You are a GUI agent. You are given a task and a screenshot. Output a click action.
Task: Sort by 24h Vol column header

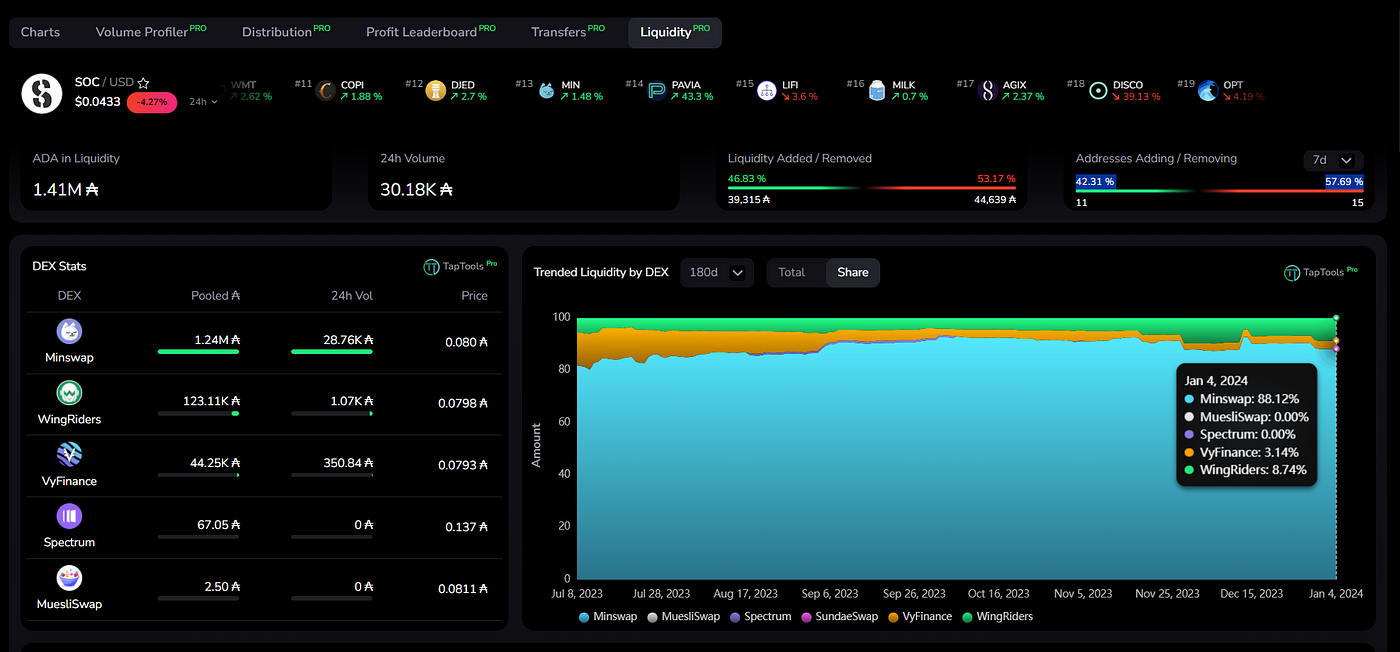click(351, 295)
